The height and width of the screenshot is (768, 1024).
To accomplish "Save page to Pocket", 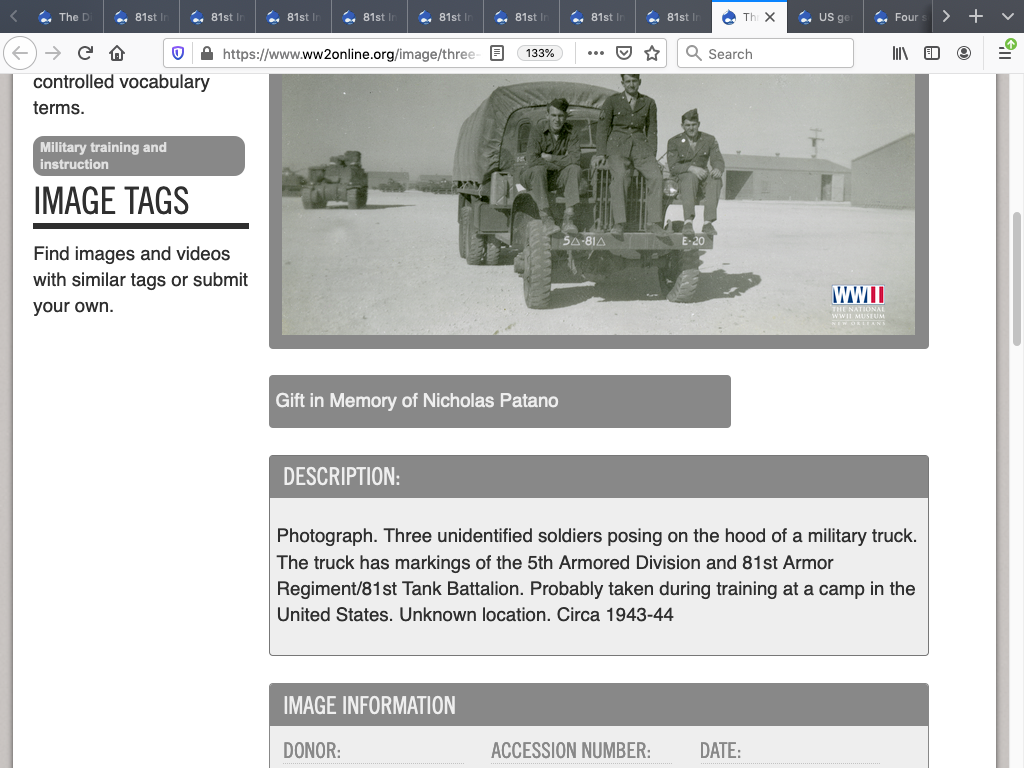I will [x=623, y=54].
